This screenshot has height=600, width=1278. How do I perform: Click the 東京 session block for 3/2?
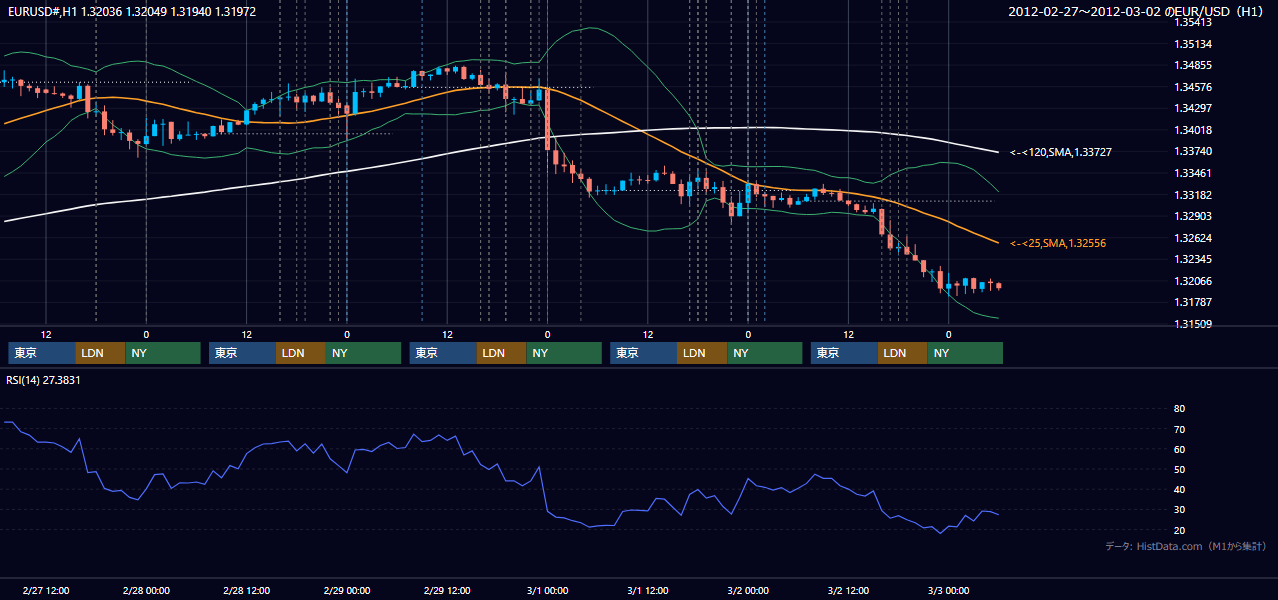[x=845, y=353]
